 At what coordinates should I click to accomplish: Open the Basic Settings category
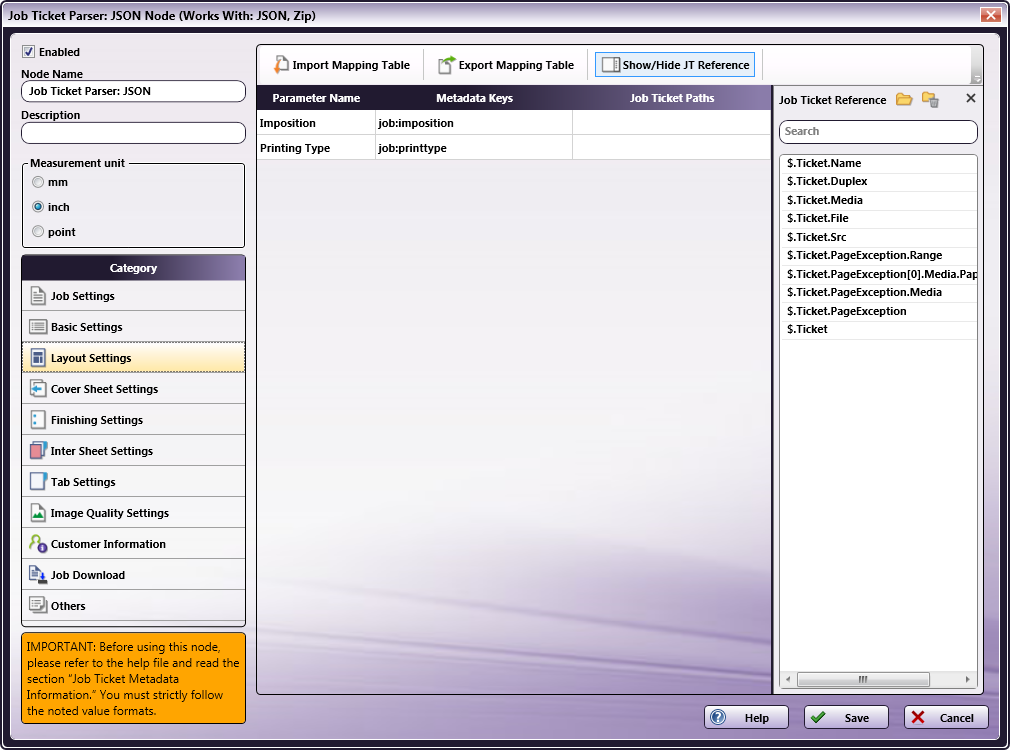pos(133,327)
